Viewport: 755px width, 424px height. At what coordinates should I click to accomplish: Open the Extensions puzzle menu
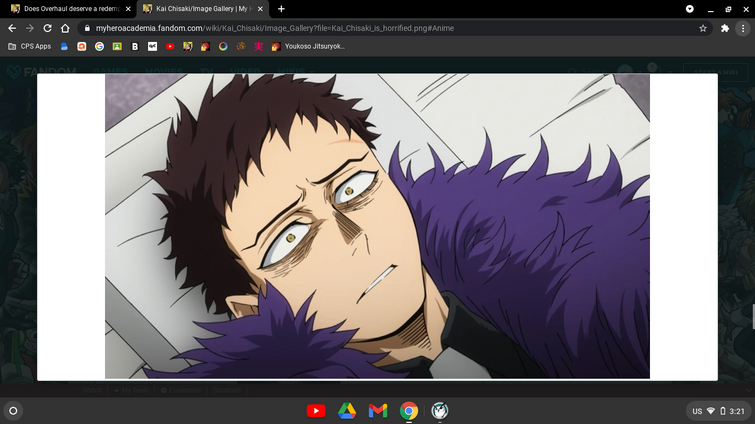click(725, 28)
